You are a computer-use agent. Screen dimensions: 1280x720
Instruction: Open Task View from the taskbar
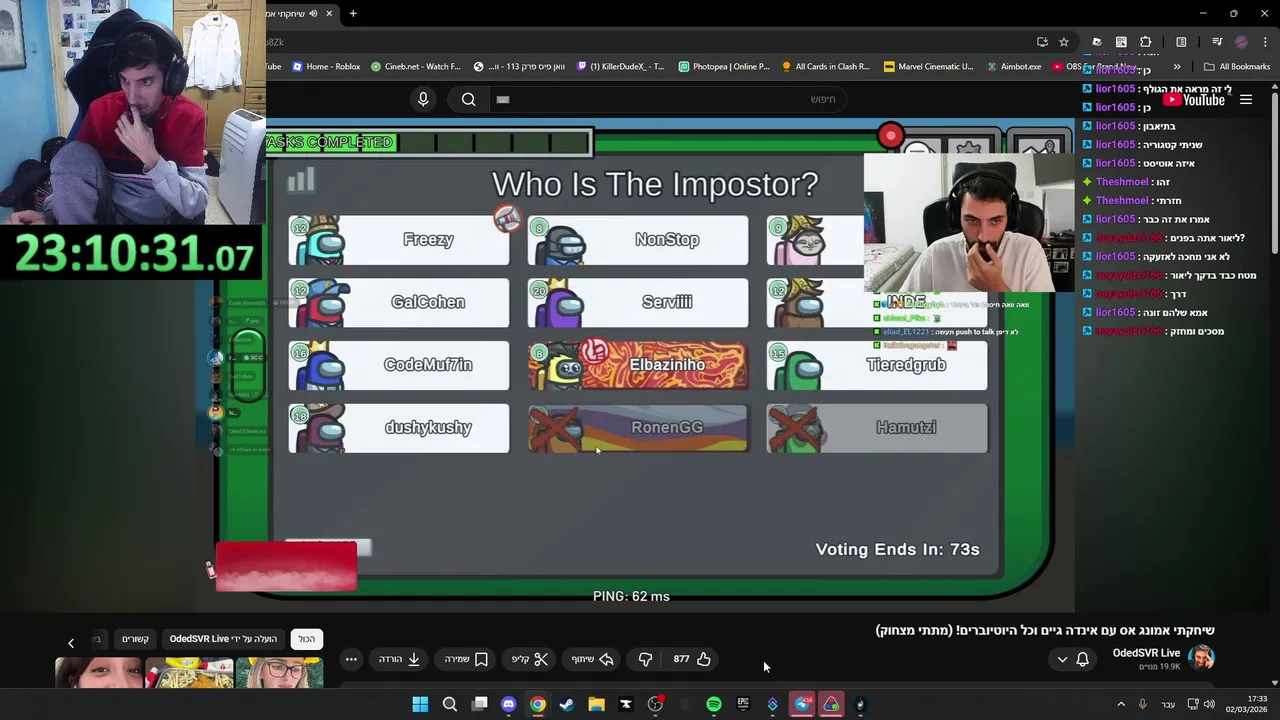(479, 704)
